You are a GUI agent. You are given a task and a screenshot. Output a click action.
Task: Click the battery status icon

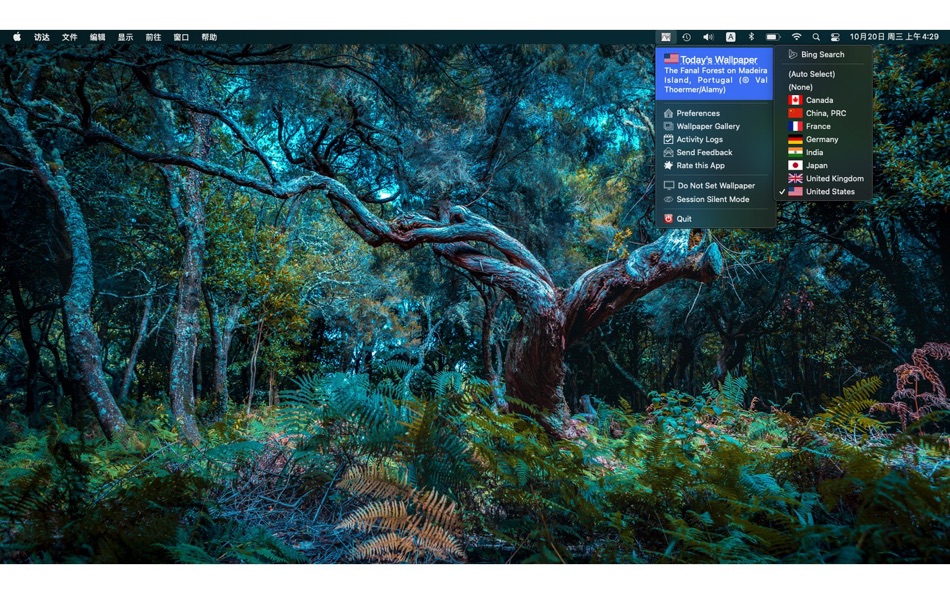[x=772, y=37]
